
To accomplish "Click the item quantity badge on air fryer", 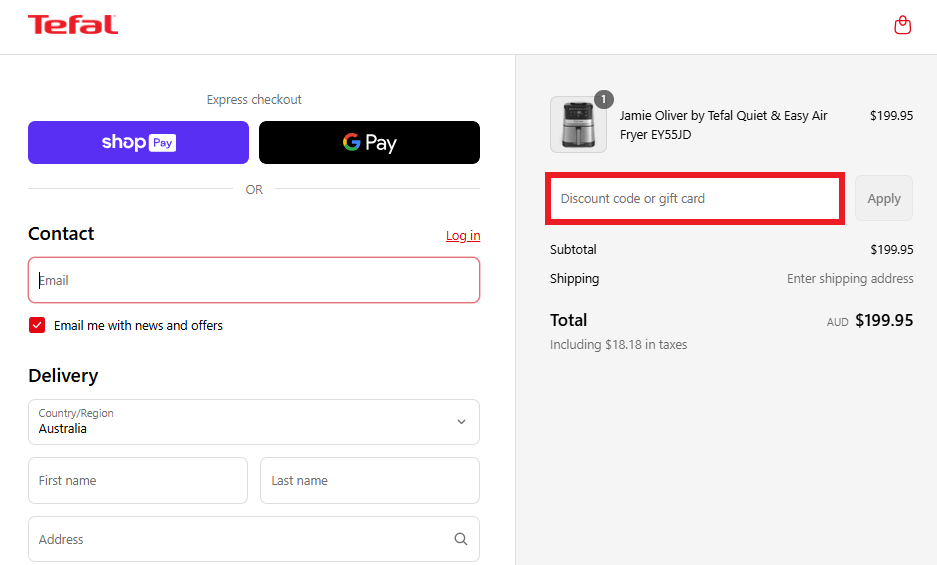I will [604, 99].
